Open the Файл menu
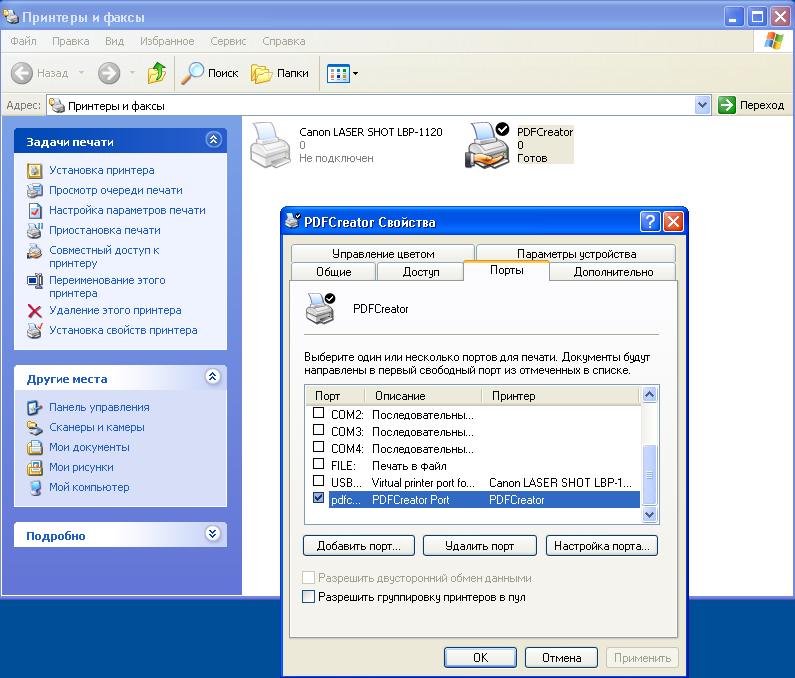795x678 pixels. pyautogui.click(x=23, y=41)
